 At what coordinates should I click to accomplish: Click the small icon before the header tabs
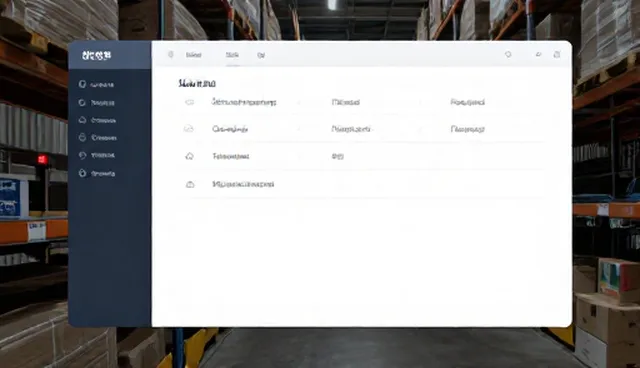click(171, 55)
